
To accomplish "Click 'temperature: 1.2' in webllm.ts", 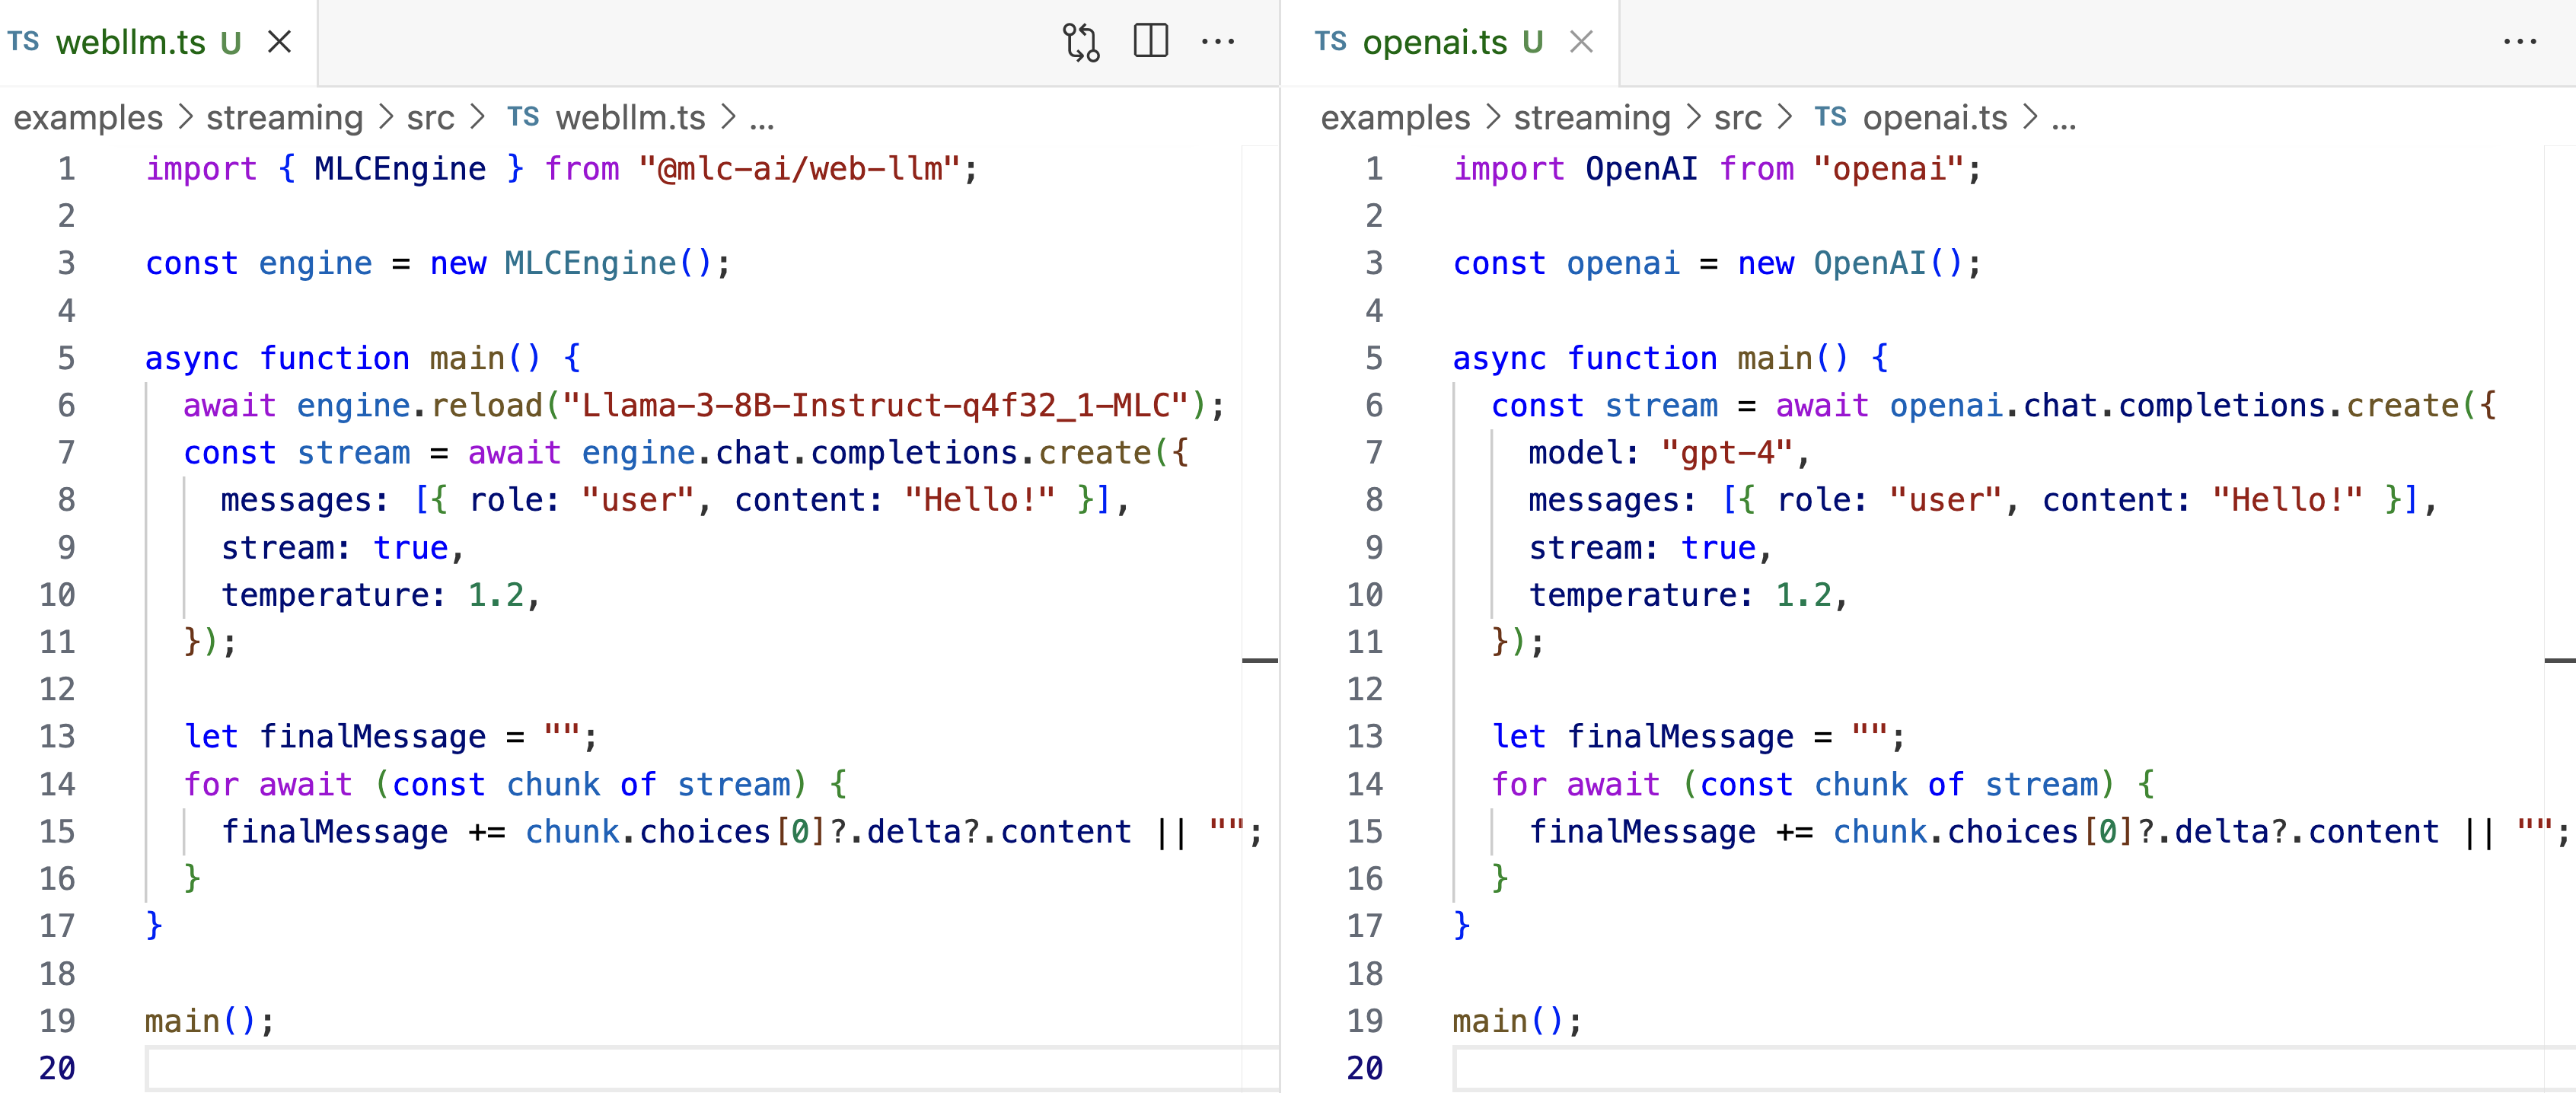I will point(372,595).
